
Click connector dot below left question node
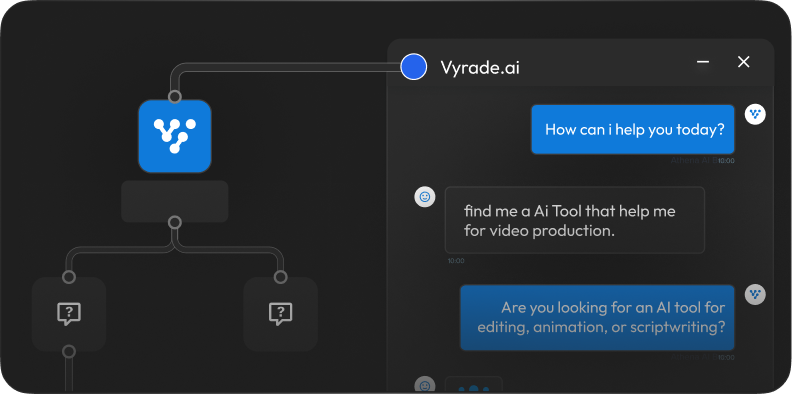point(69,352)
